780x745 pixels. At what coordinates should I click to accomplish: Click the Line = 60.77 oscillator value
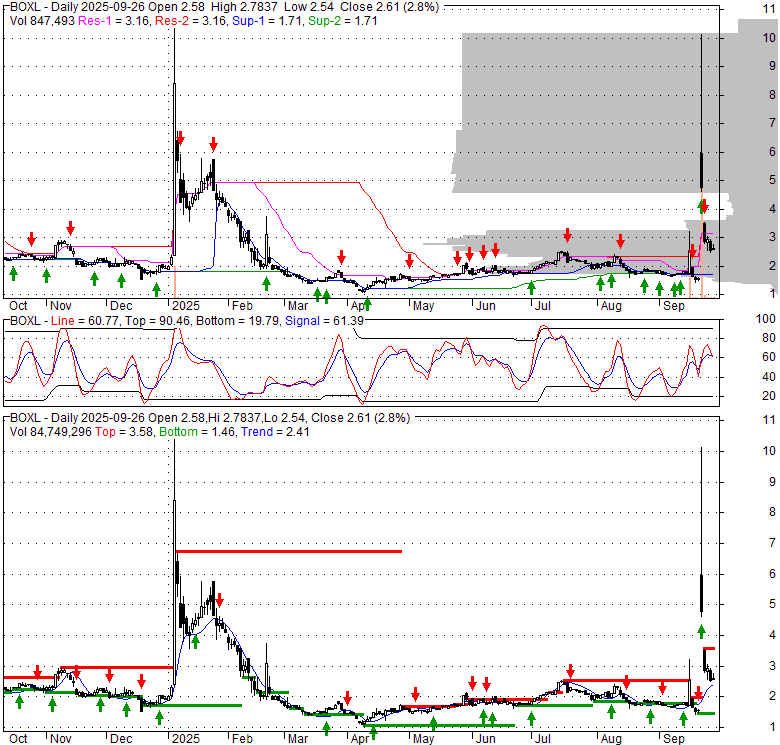(x=85, y=321)
